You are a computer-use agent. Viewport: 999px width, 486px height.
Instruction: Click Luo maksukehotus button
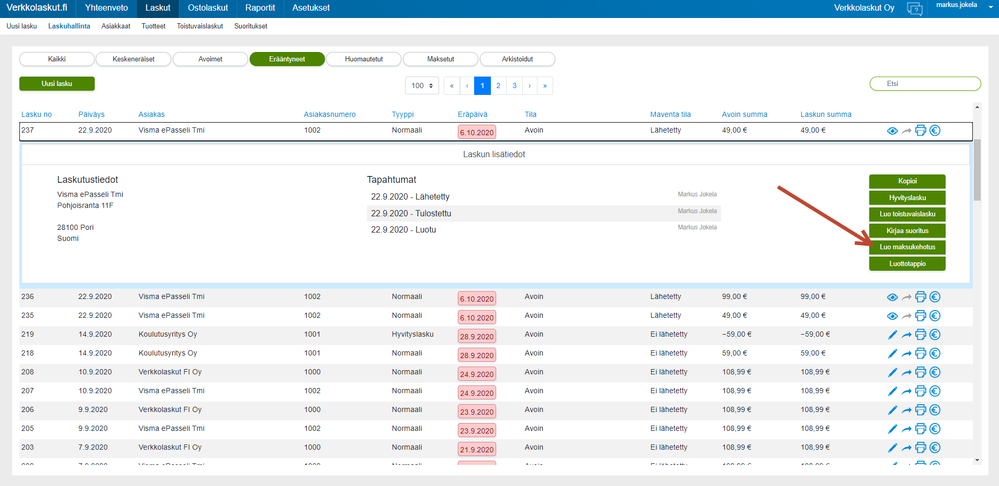pyautogui.click(x=907, y=247)
